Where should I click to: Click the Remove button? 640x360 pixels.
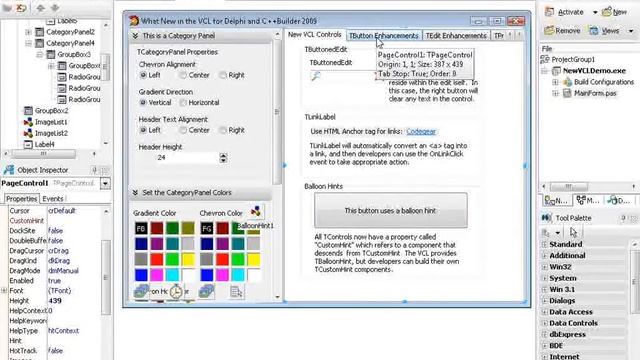pos(562,31)
